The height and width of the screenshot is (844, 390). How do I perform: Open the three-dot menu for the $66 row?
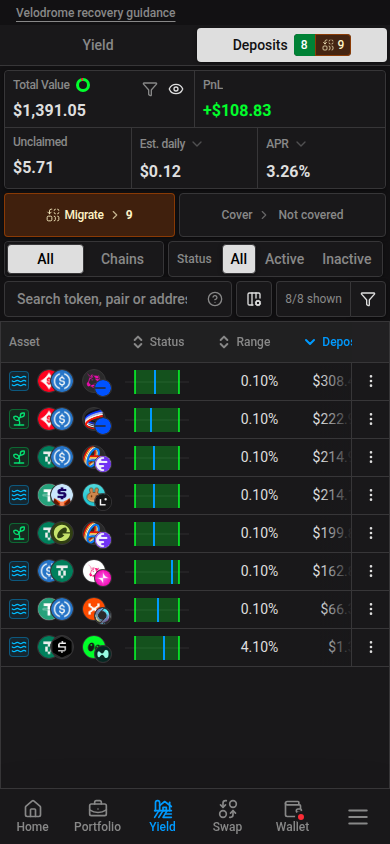pyautogui.click(x=371, y=609)
